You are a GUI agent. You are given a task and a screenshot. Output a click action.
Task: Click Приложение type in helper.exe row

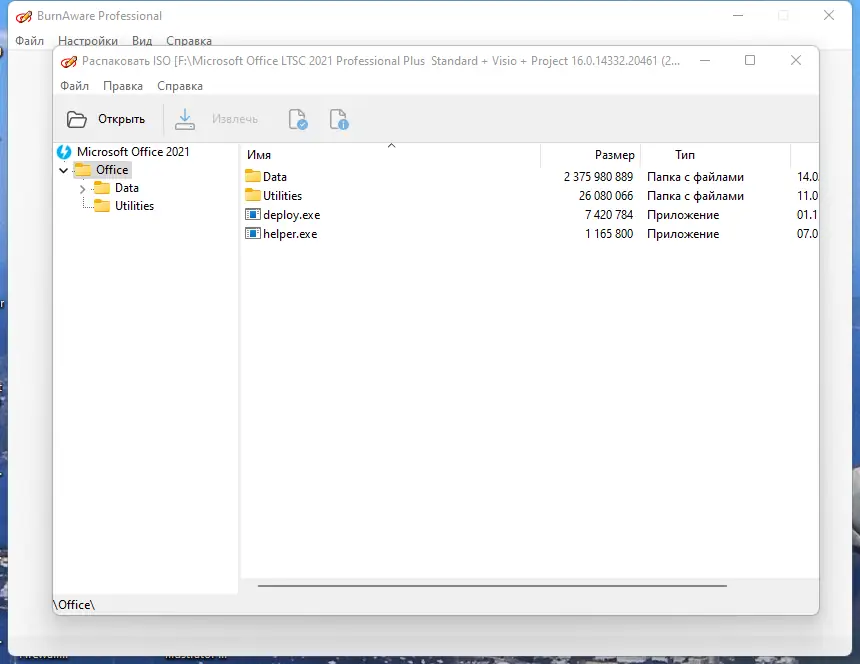[x=683, y=234]
